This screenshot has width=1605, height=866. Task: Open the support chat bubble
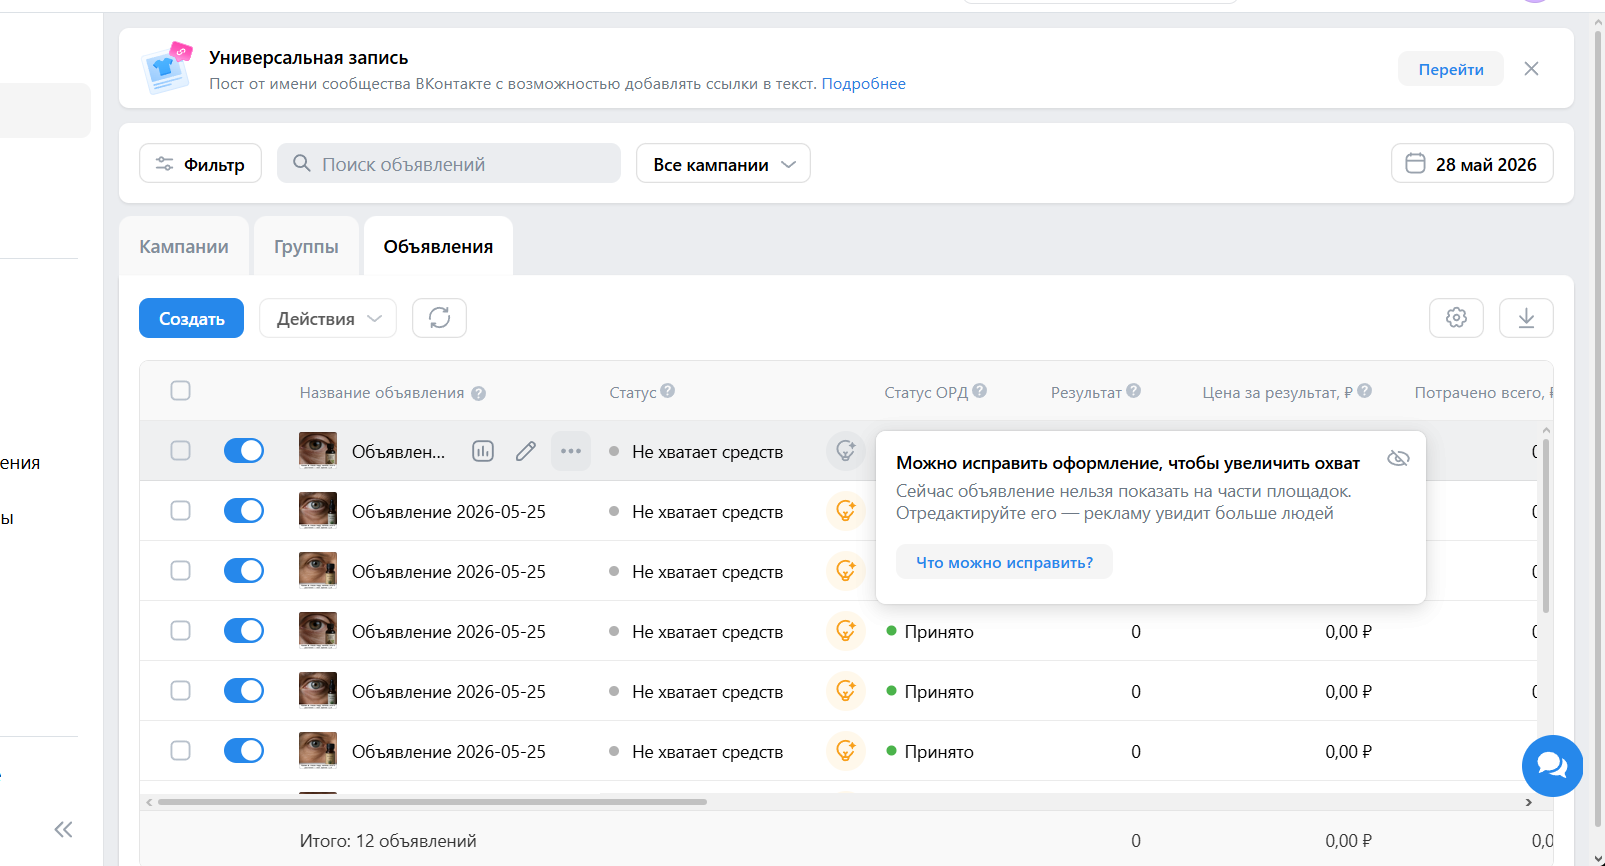click(x=1552, y=766)
